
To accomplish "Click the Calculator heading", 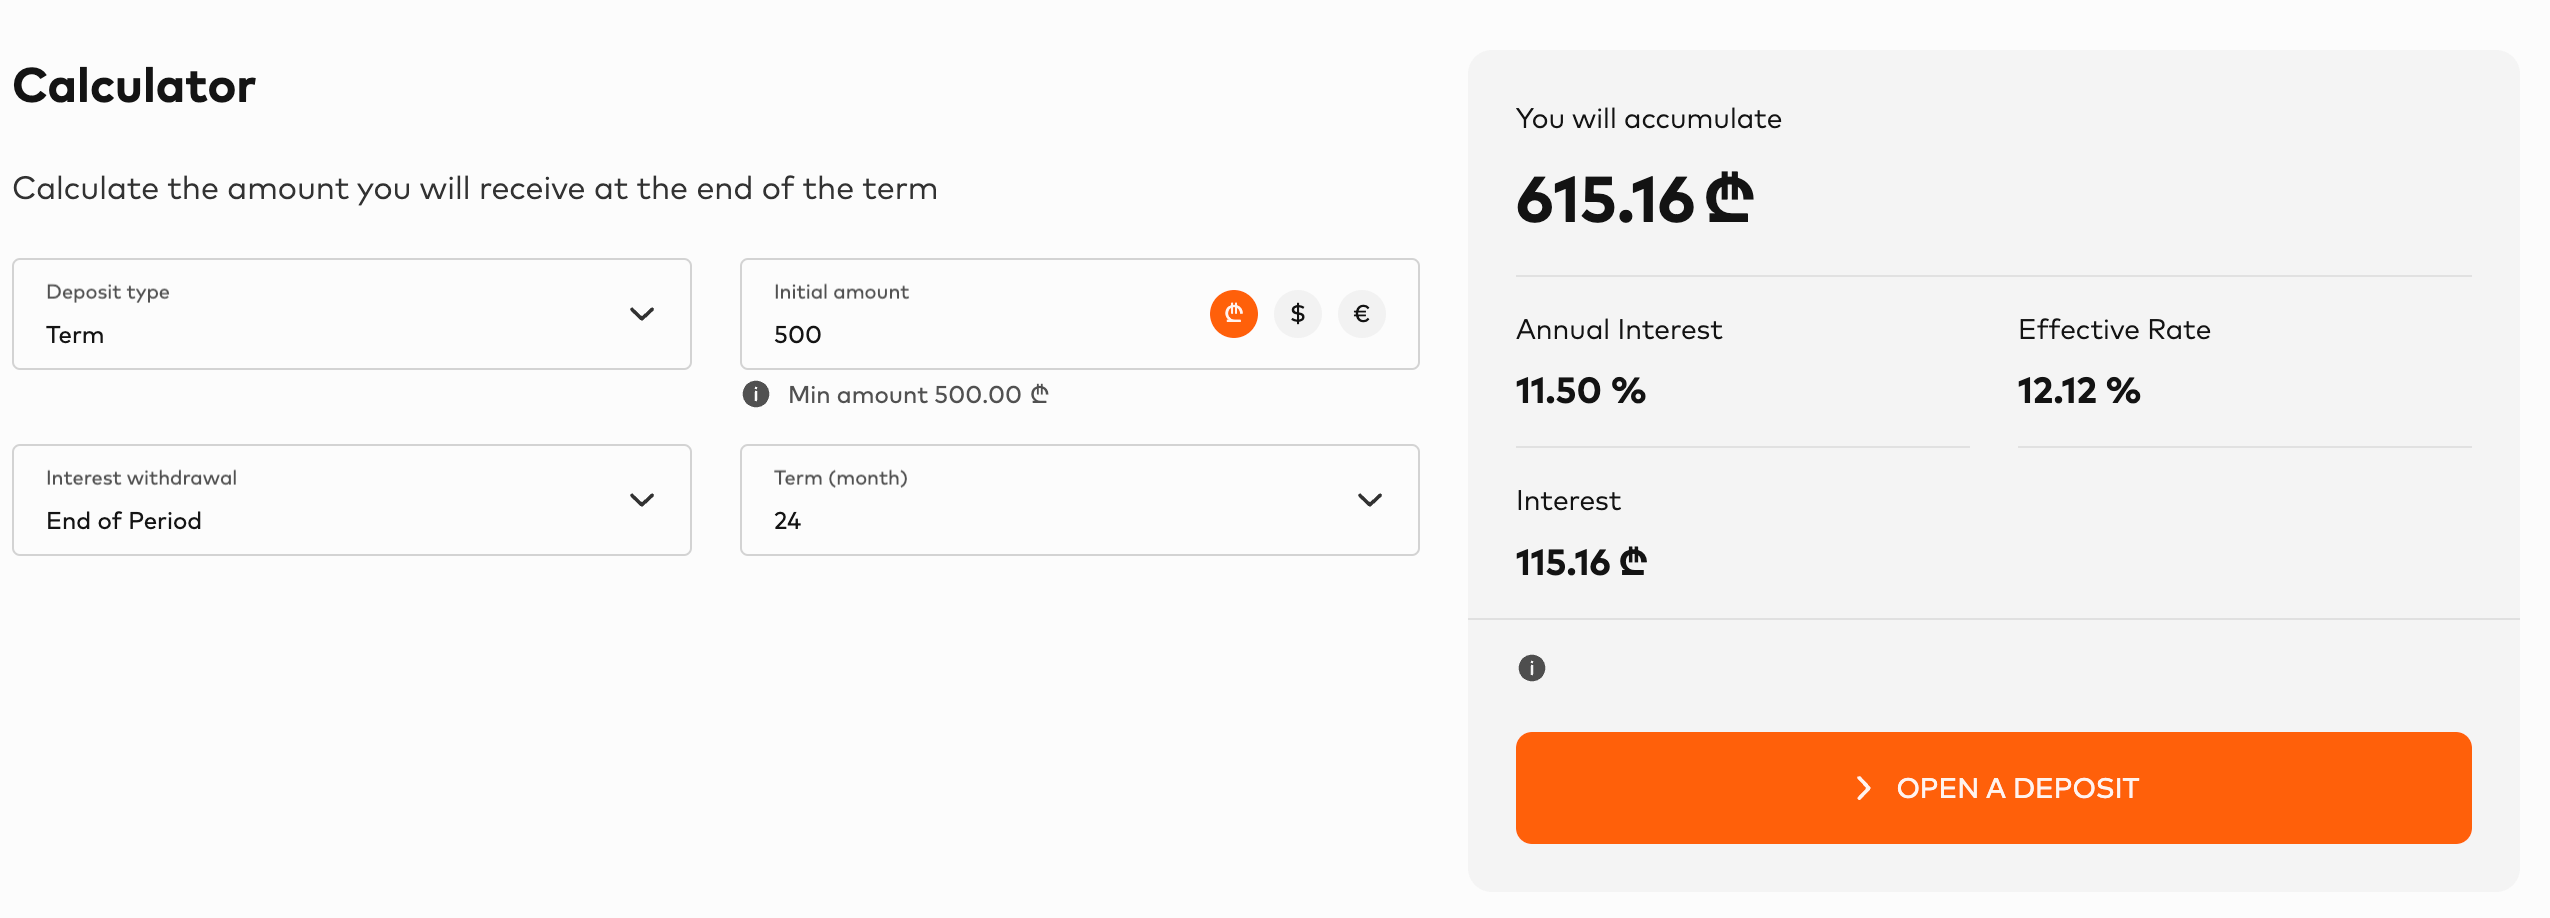I will (x=134, y=86).
